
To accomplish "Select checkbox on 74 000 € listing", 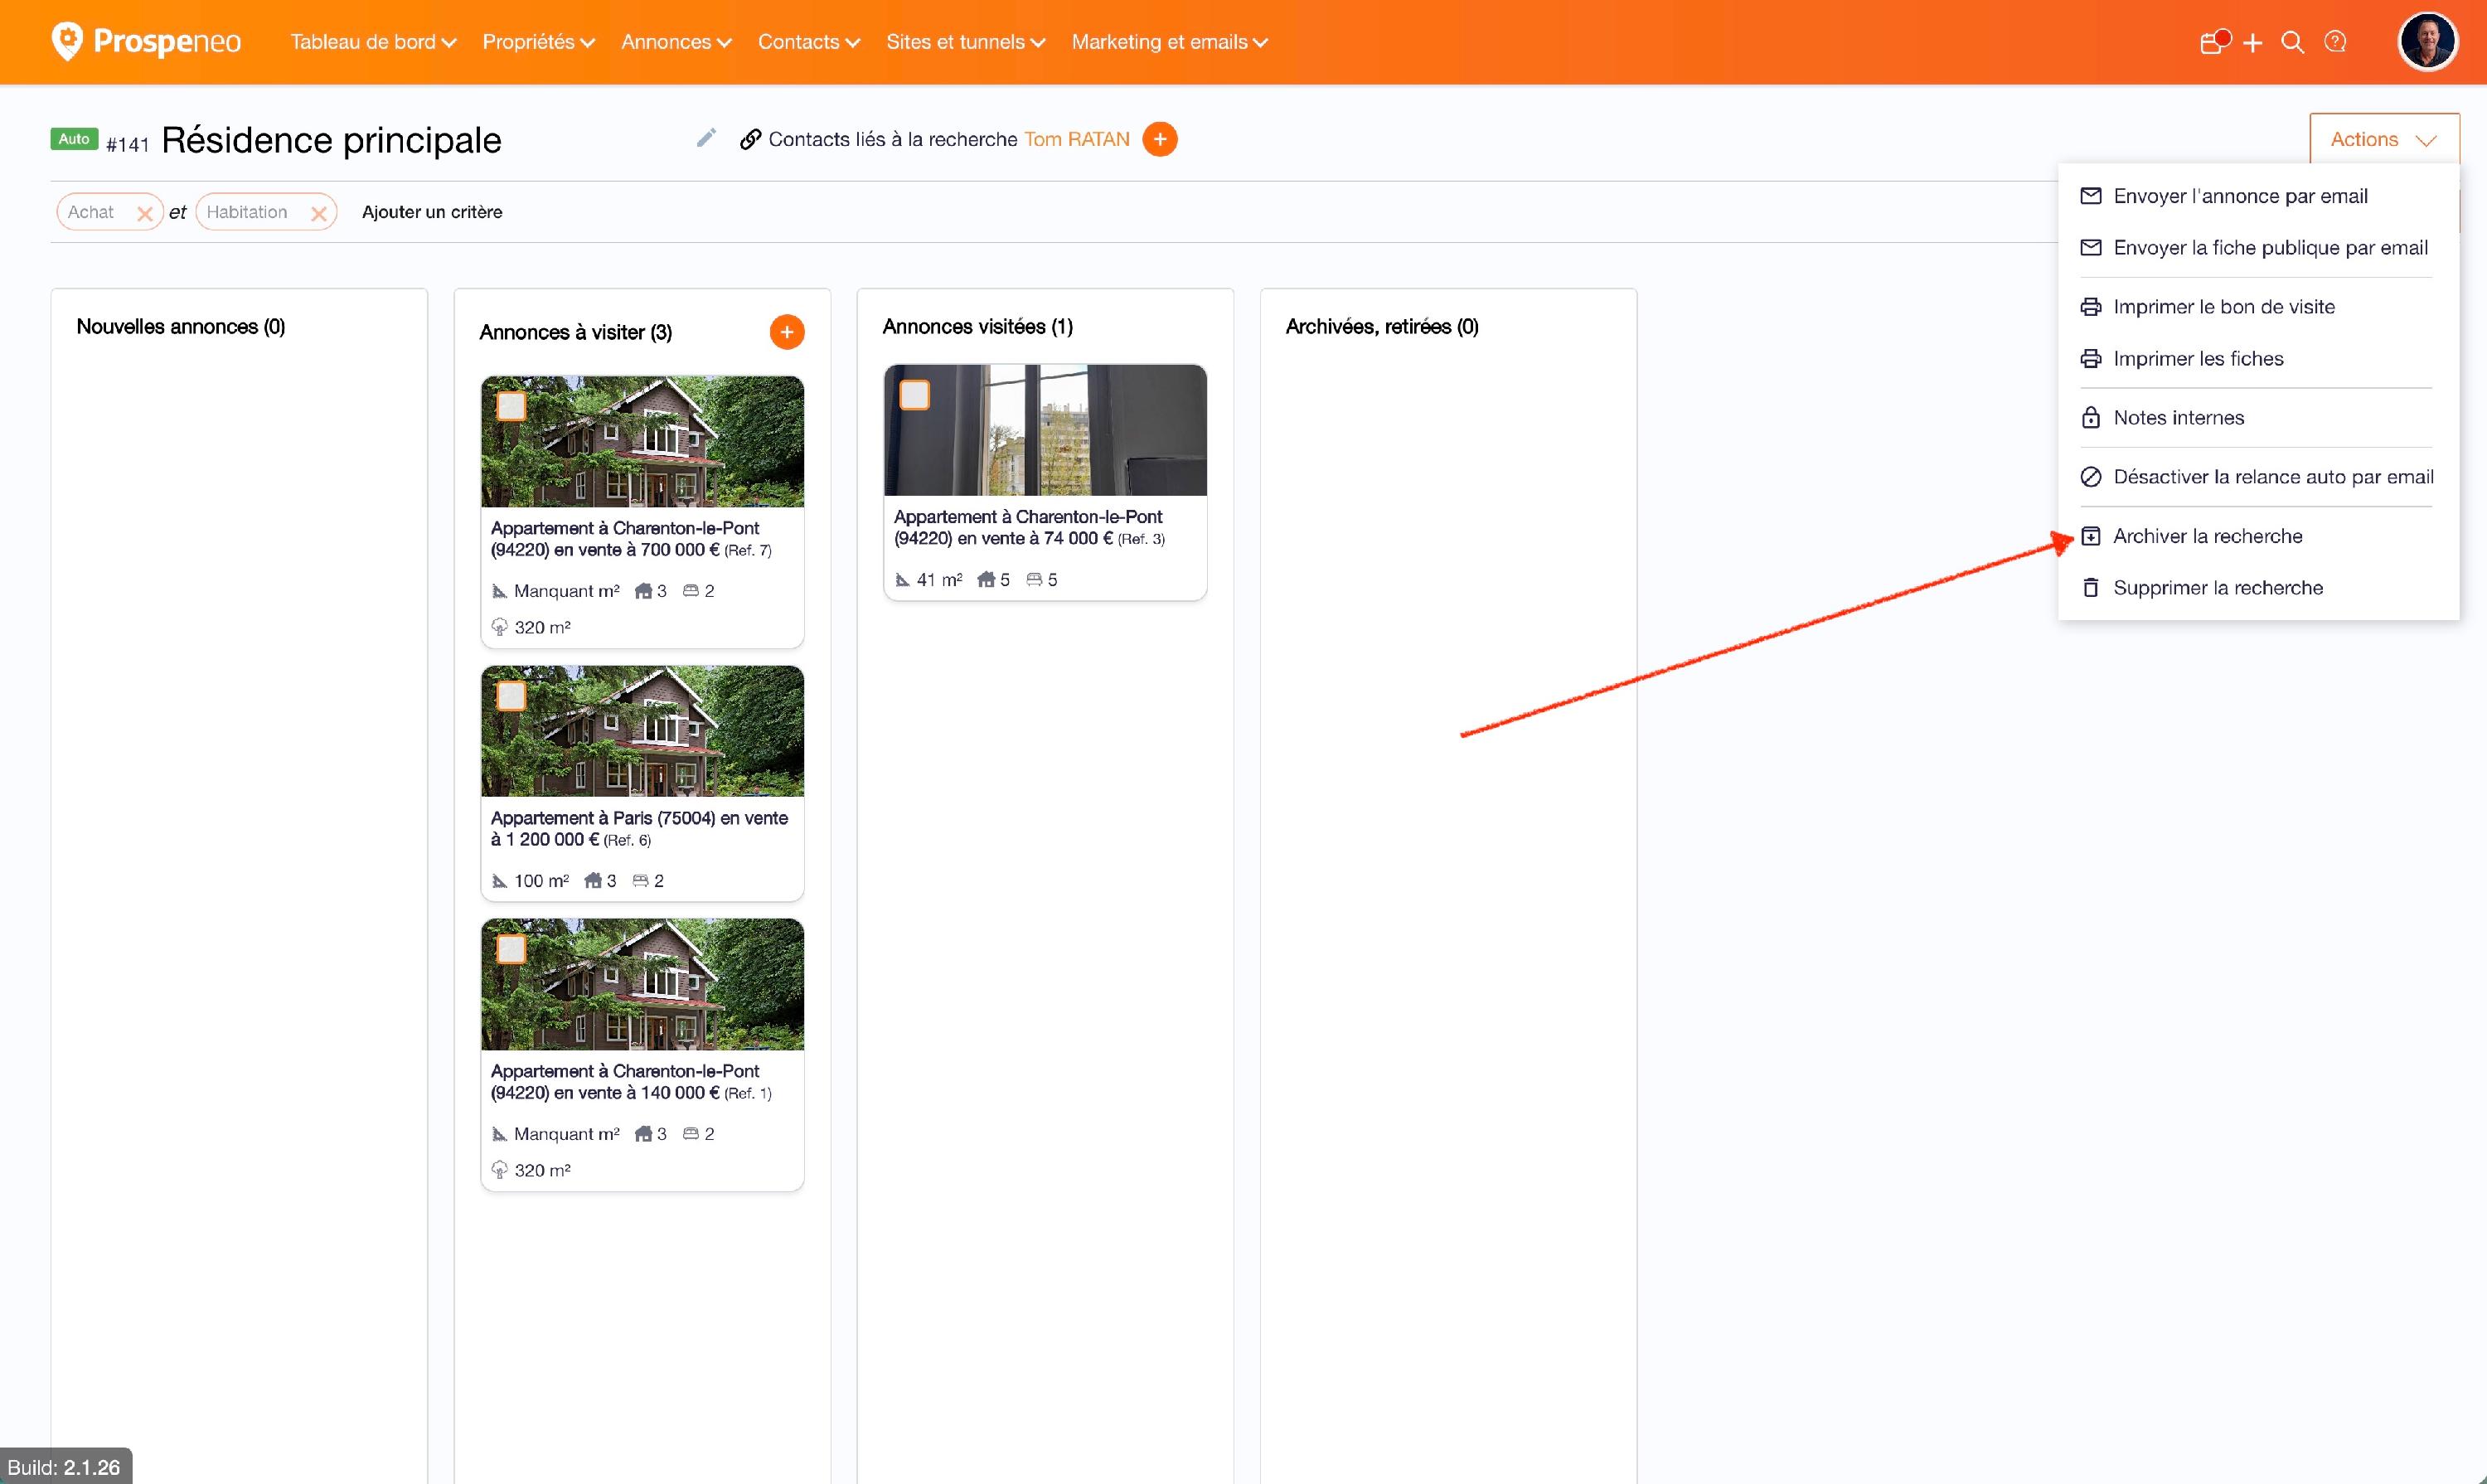I will (914, 395).
